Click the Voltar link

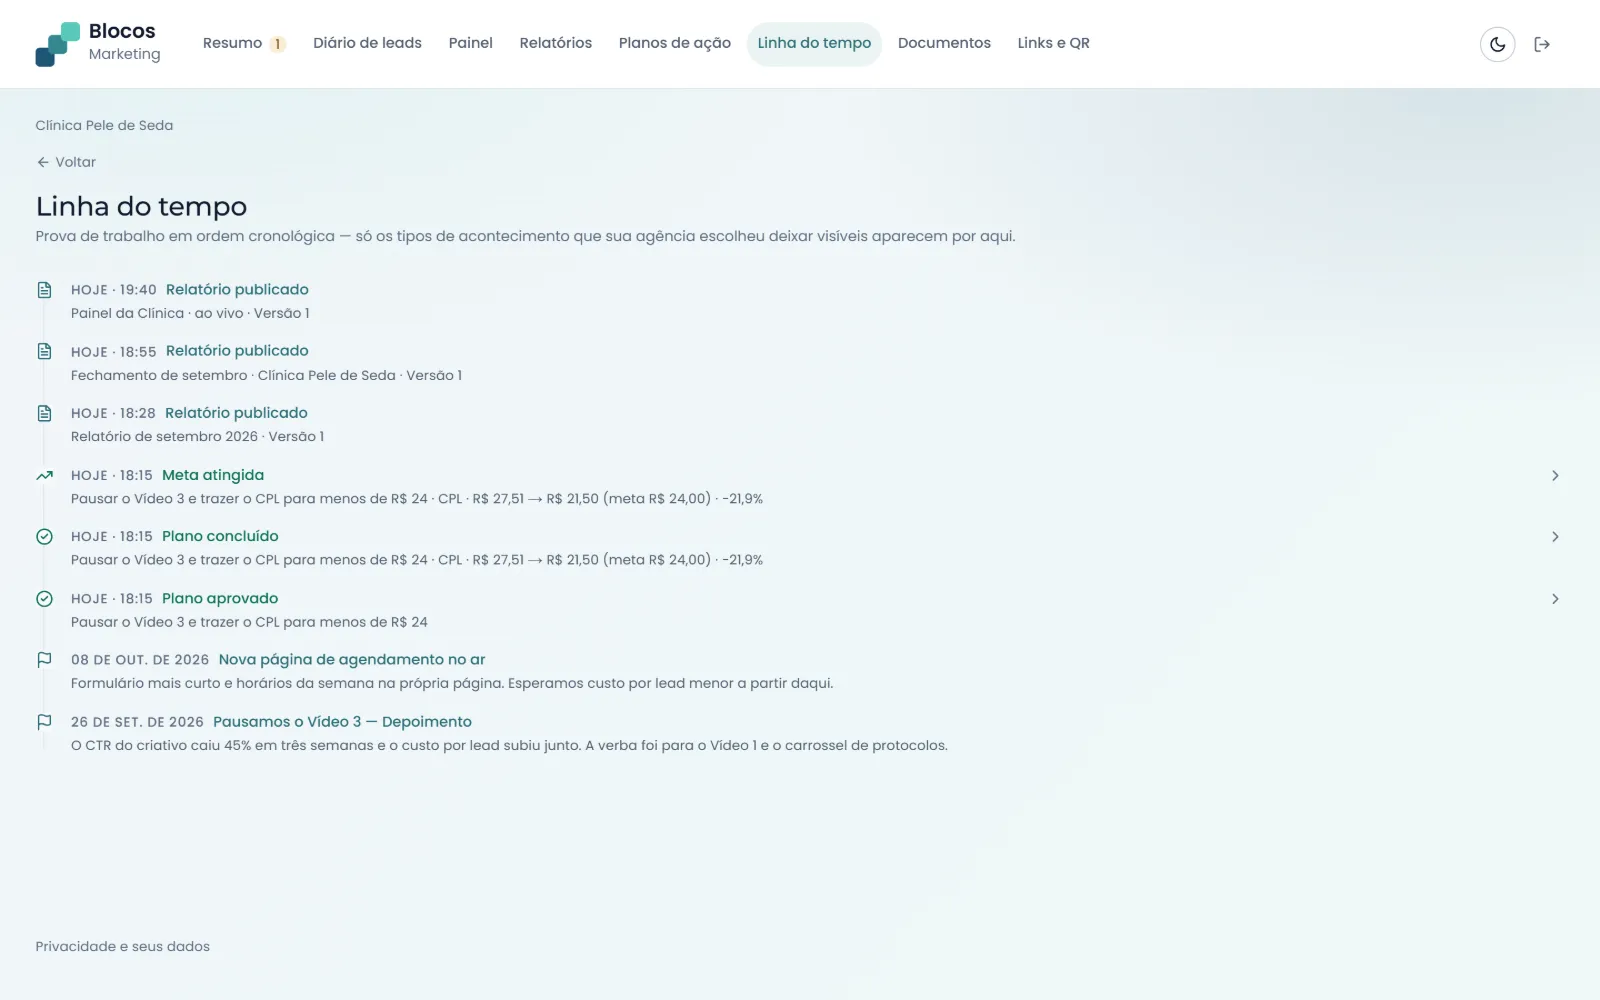tap(66, 162)
